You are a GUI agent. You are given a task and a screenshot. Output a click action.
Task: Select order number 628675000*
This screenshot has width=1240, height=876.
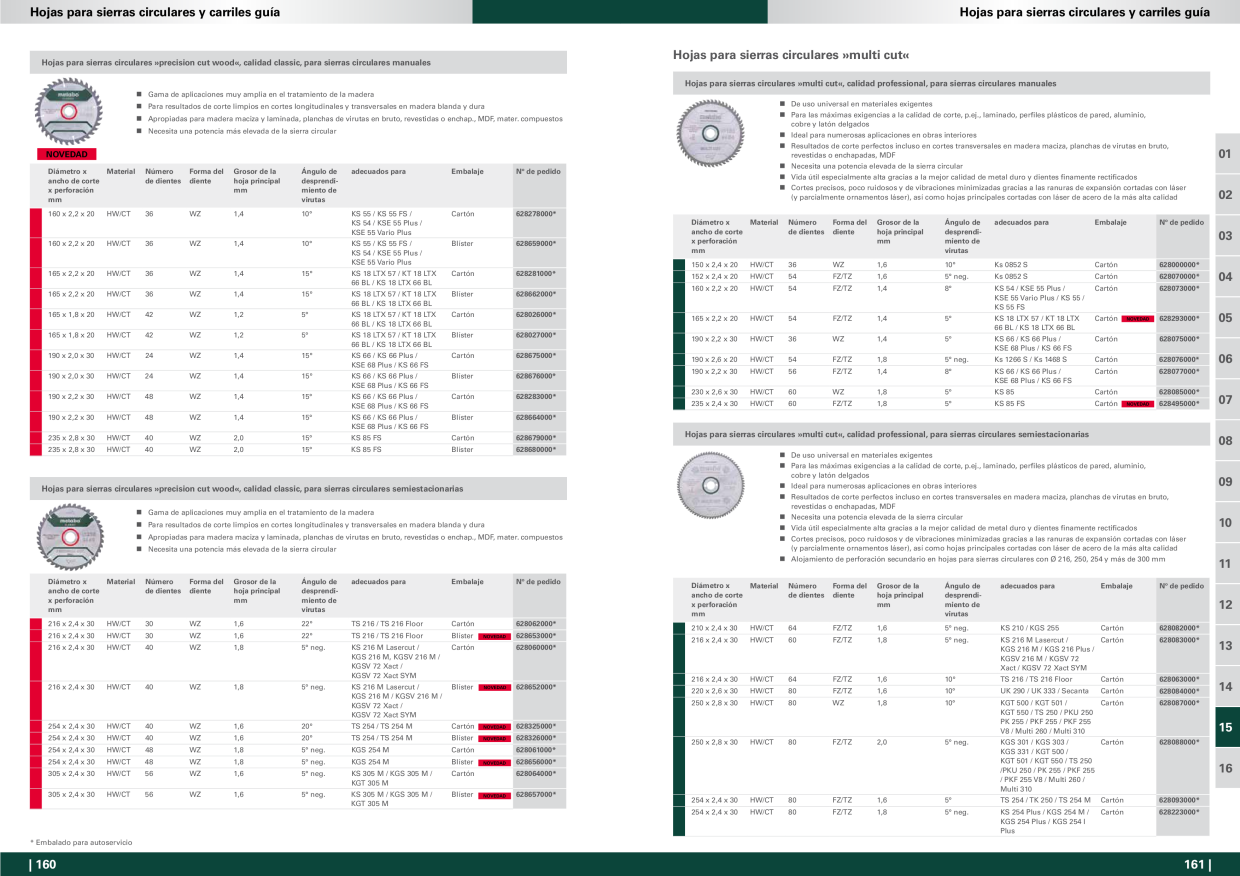click(x=536, y=355)
